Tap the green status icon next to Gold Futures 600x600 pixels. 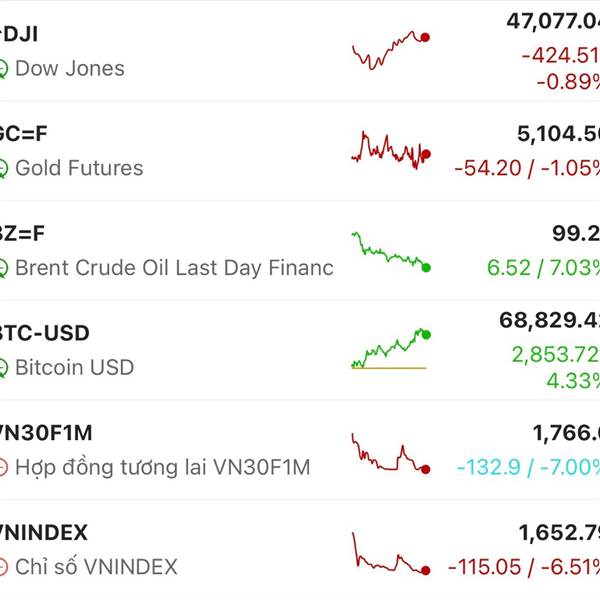coord(4,168)
